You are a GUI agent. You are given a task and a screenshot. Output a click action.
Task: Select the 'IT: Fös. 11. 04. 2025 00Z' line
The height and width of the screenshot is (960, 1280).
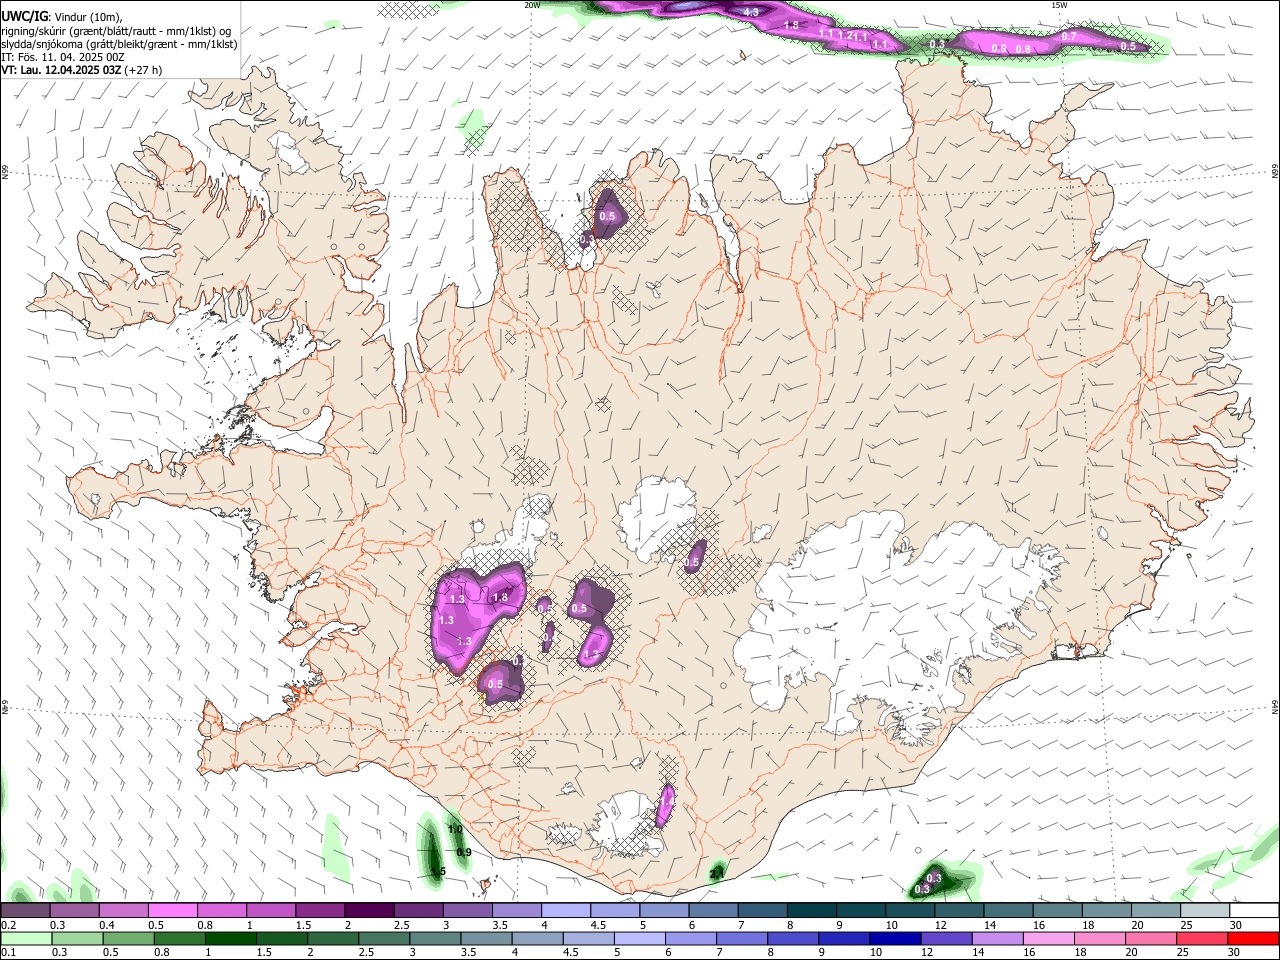click(x=63, y=57)
